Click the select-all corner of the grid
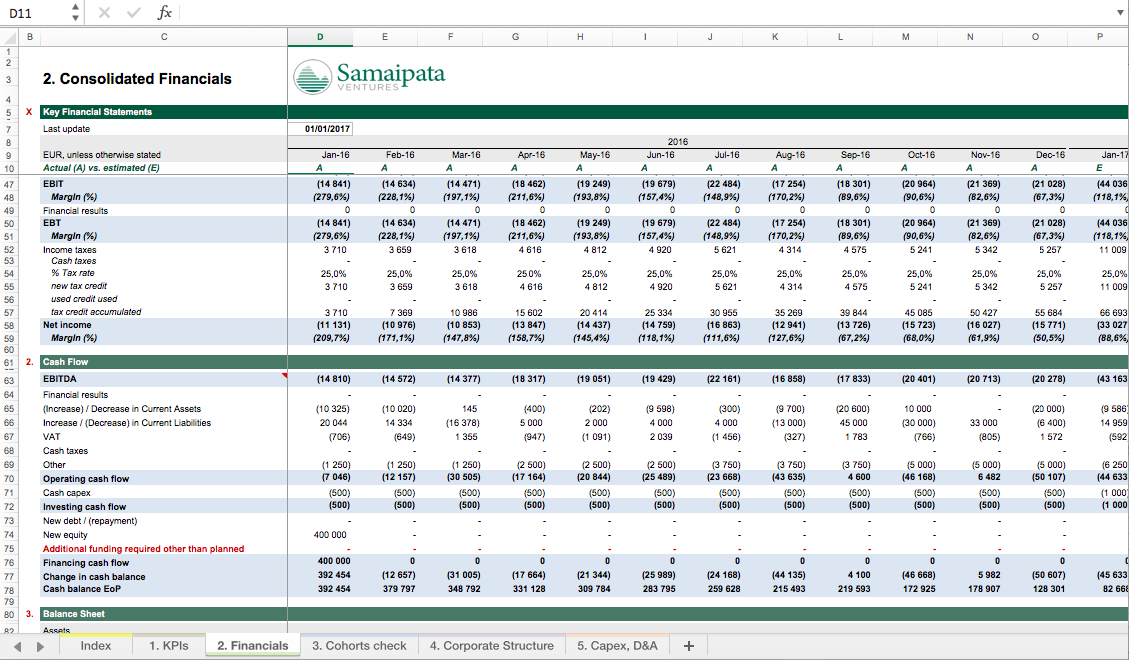This screenshot has height=660, width=1129. click(x=9, y=37)
